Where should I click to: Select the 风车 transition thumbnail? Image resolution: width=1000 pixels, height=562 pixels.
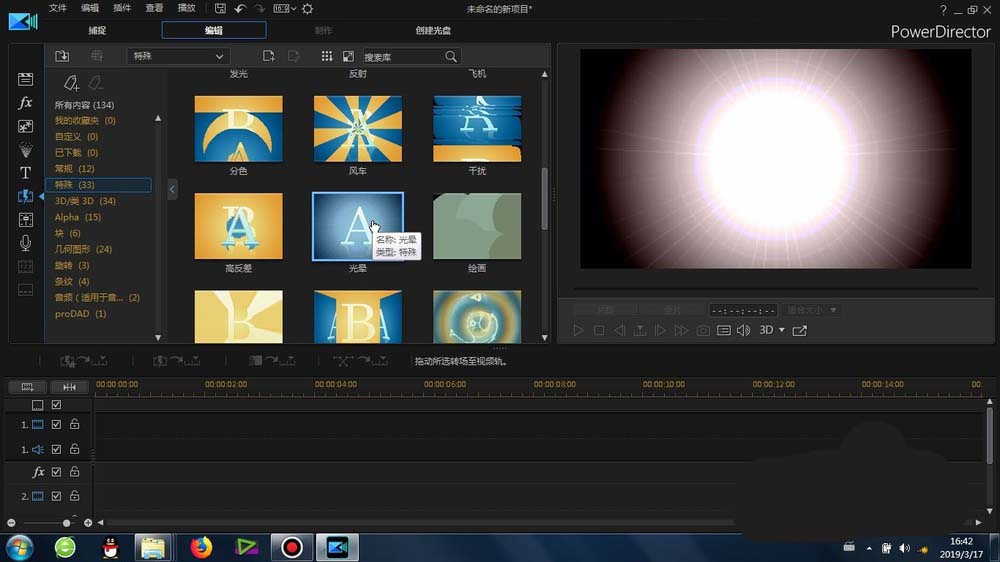click(357, 128)
